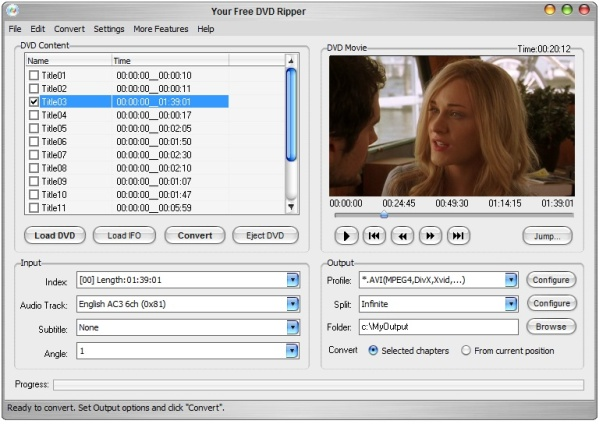The image size is (600, 424).
Task: Click the Play button
Action: point(346,236)
